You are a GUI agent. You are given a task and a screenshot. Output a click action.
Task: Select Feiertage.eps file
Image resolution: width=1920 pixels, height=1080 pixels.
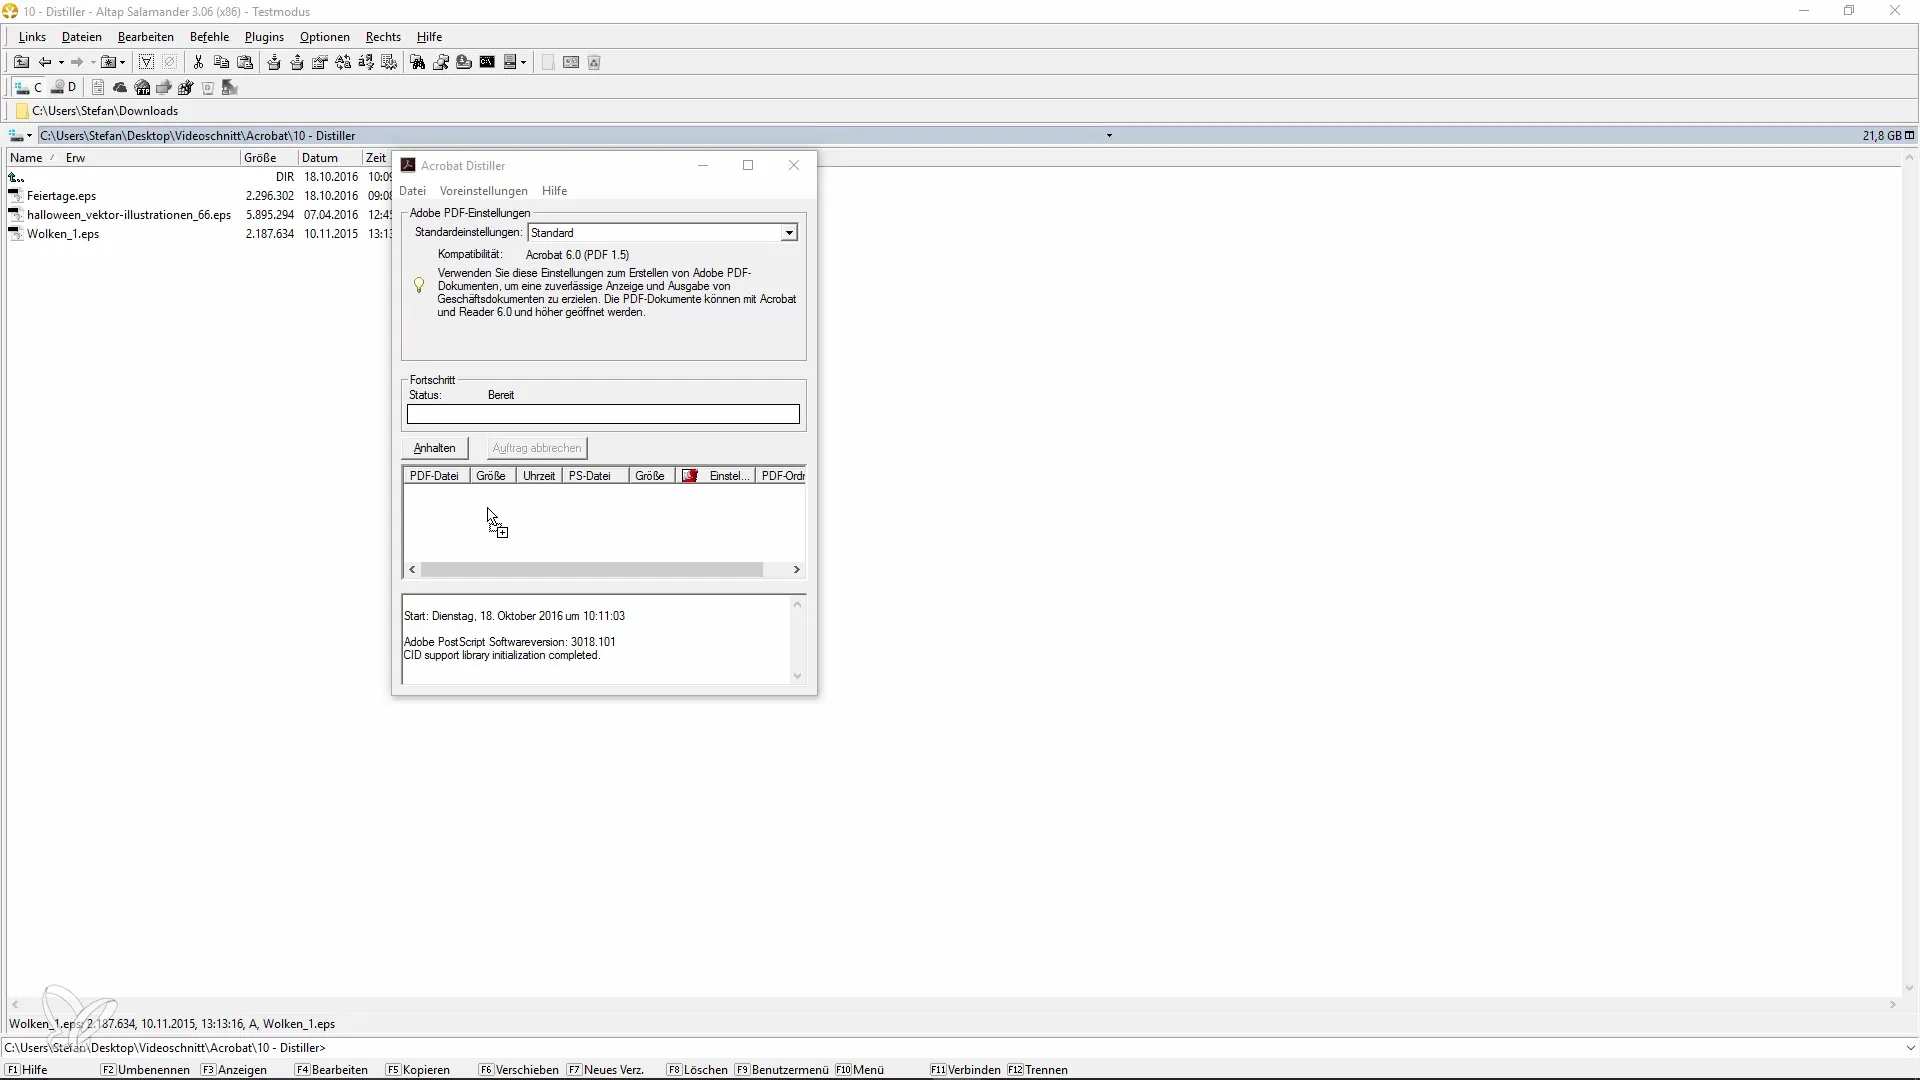coord(61,196)
